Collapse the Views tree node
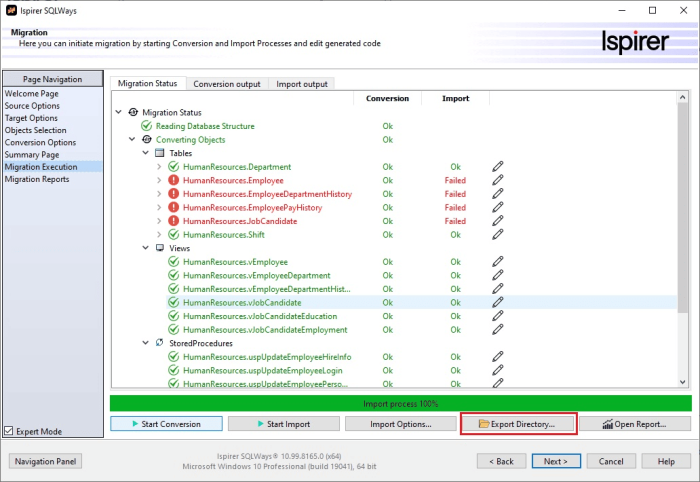The width and height of the screenshot is (700, 482). (x=146, y=248)
